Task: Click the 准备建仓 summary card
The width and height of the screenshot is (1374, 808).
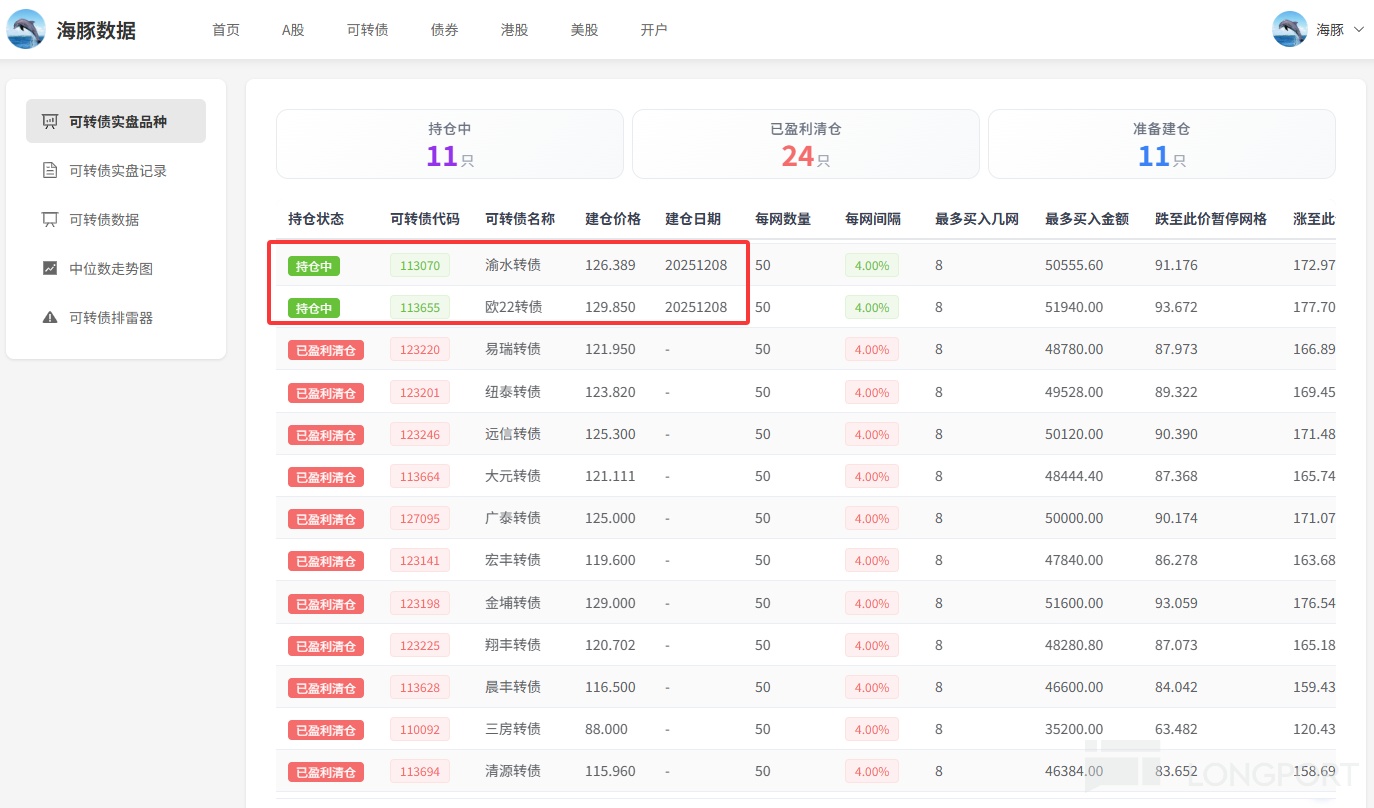Action: point(1161,144)
